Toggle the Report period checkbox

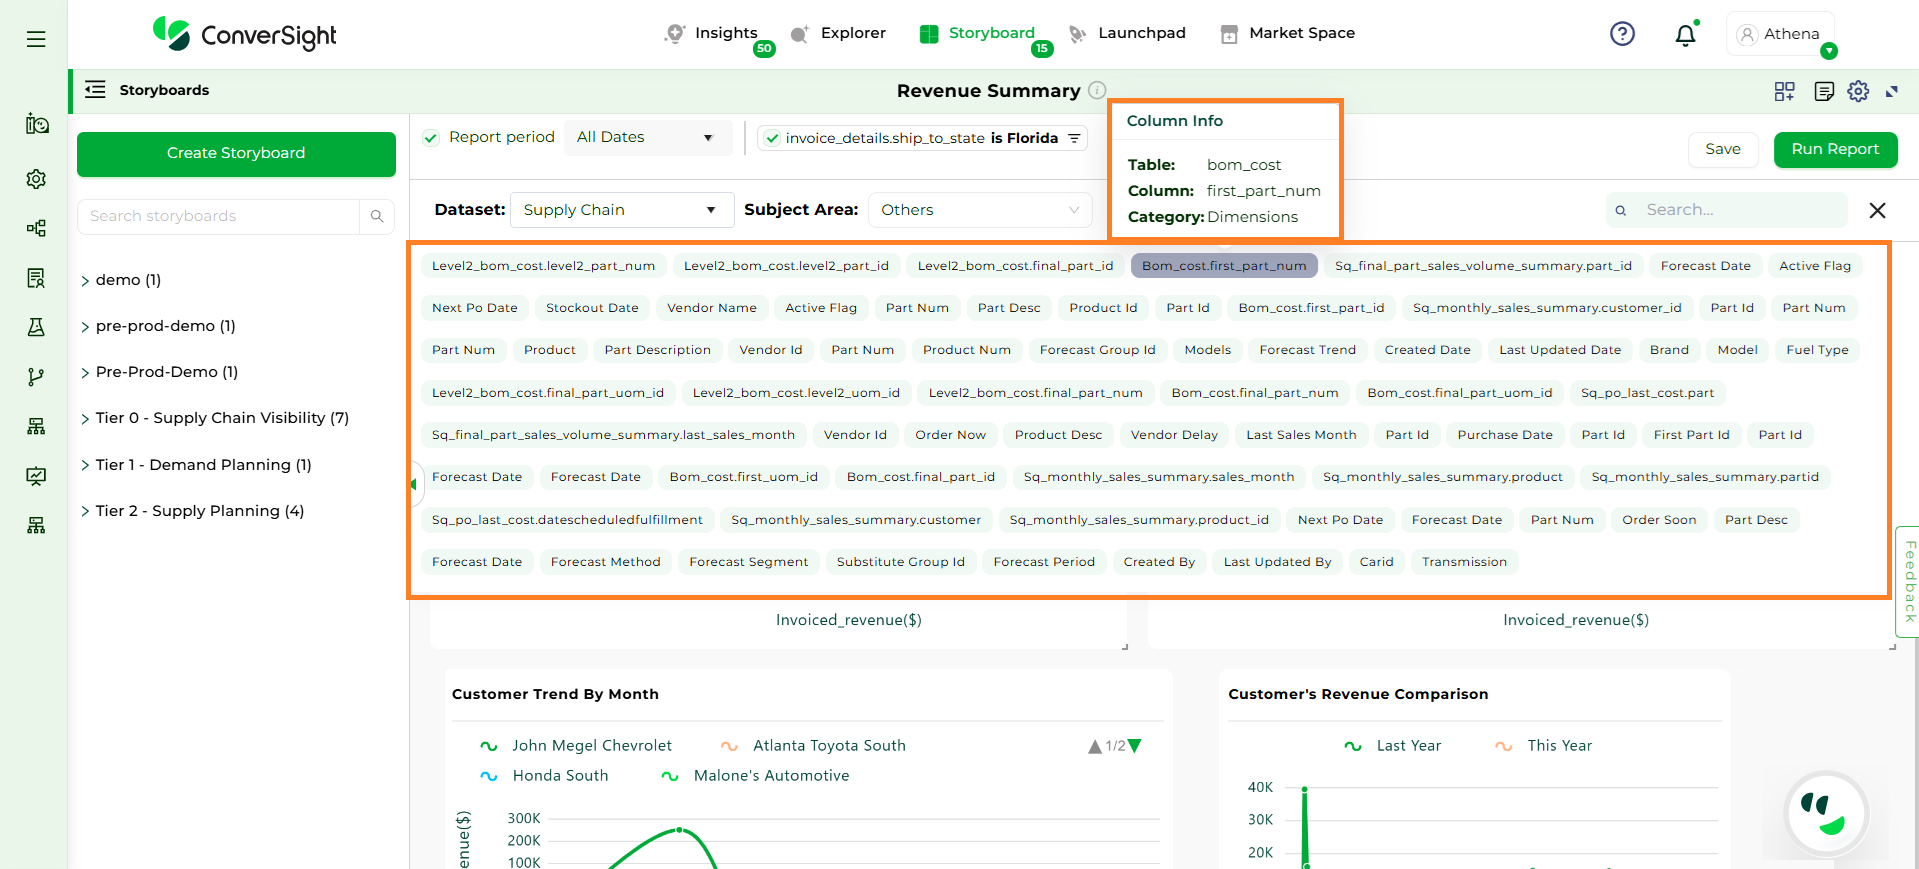(431, 138)
